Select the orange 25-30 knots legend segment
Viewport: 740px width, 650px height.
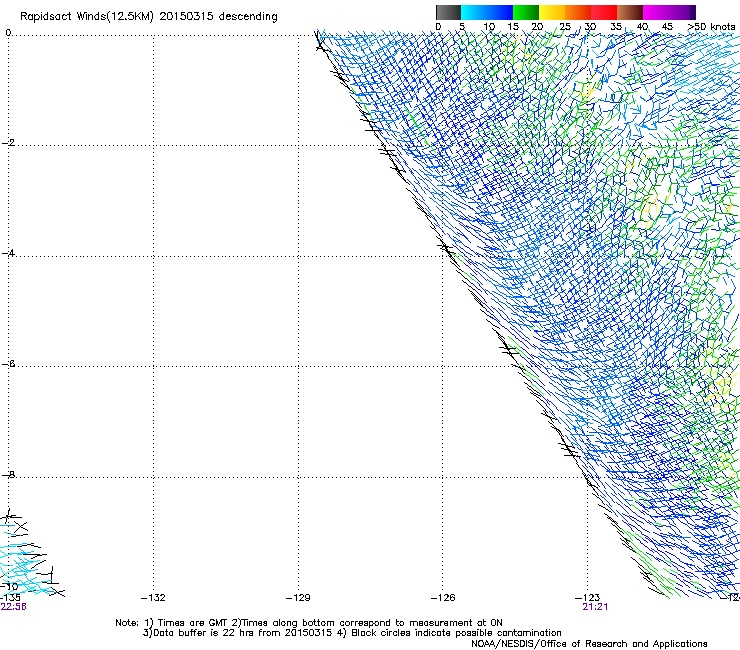point(578,12)
